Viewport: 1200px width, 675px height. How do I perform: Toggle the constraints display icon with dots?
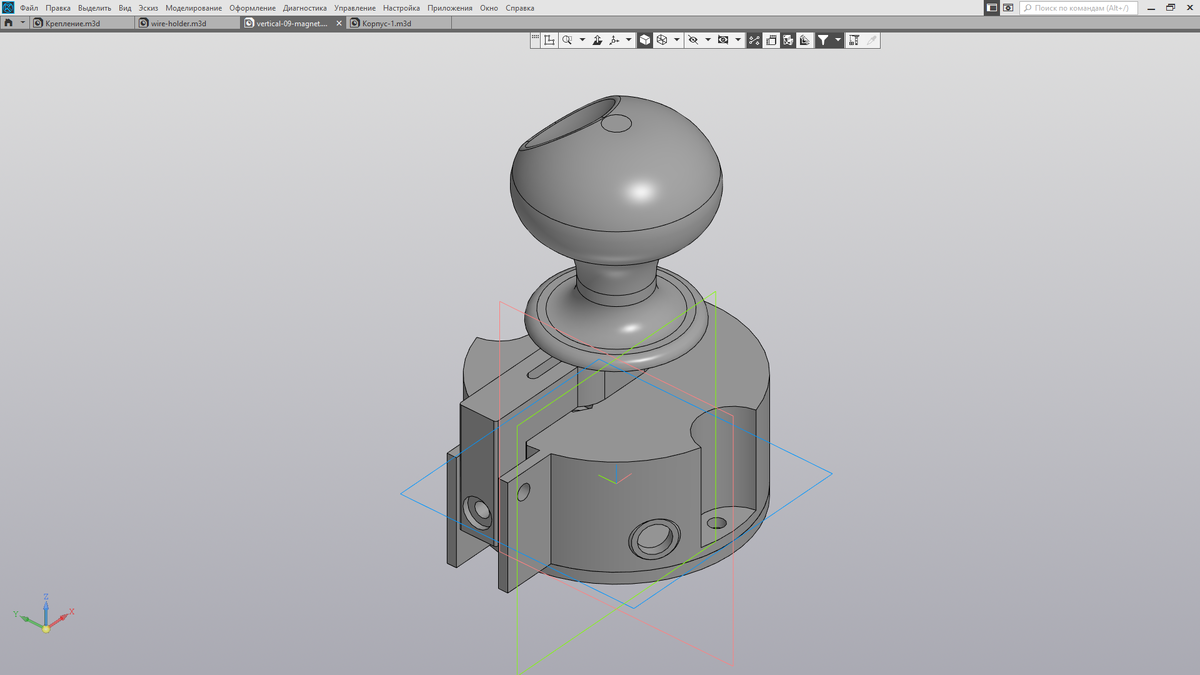[755, 40]
